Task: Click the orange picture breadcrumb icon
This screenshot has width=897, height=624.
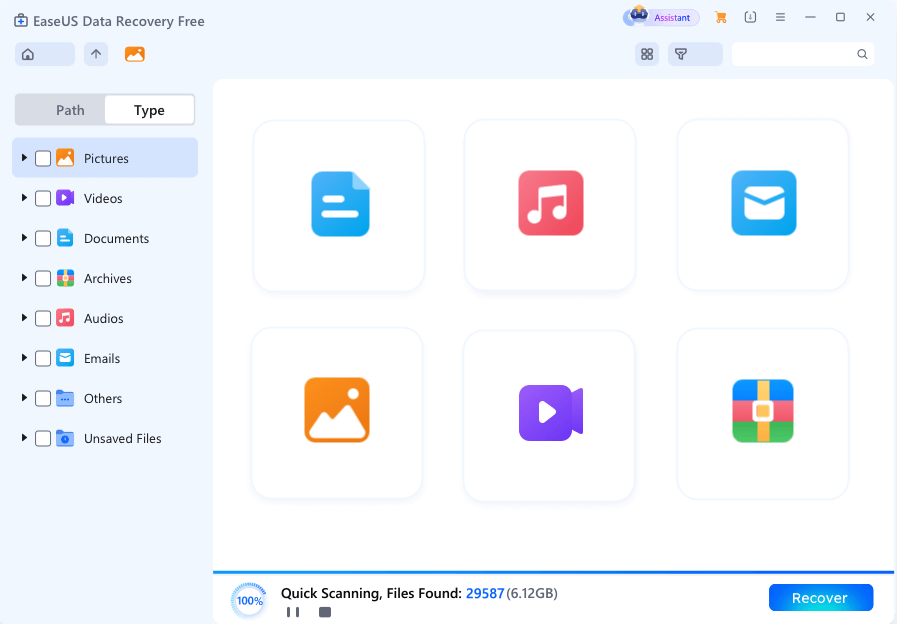Action: [x=135, y=54]
